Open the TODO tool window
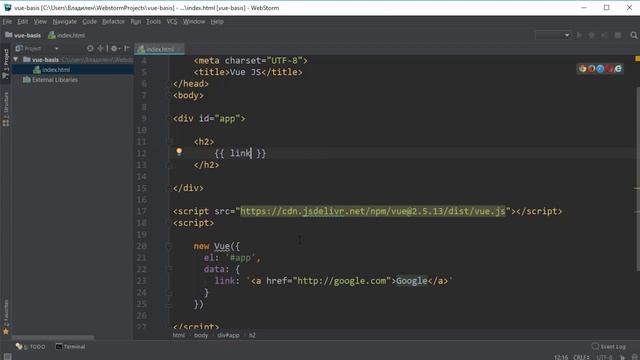Screen dimensions: 640x360 click(31, 347)
